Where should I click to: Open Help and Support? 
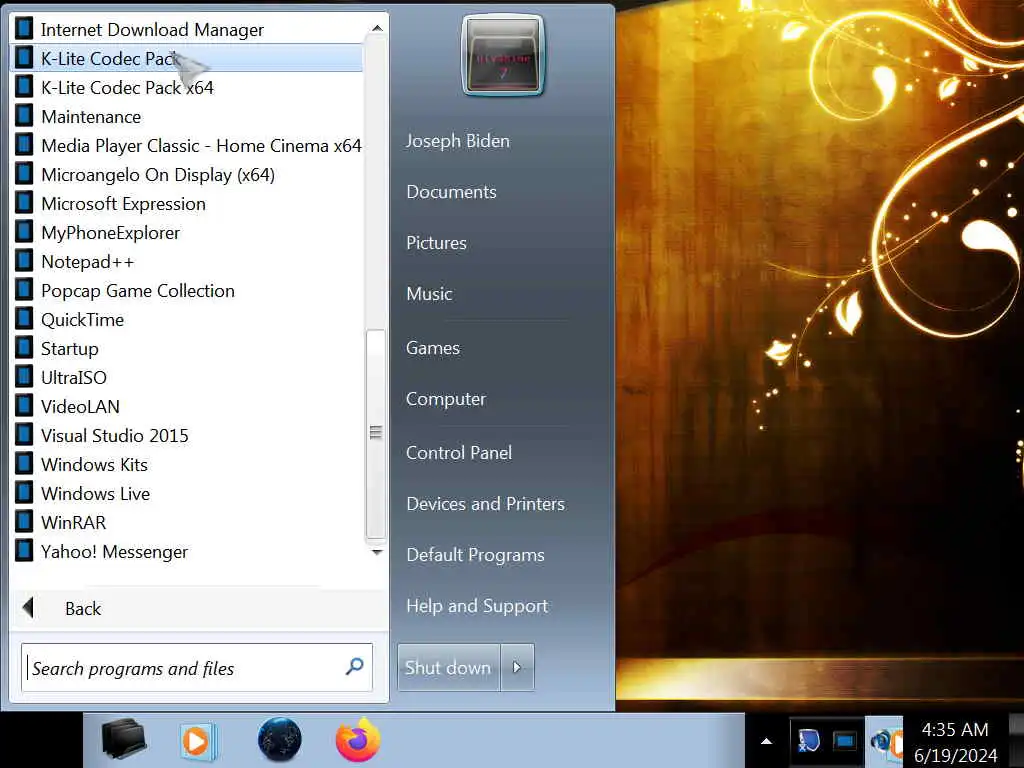477,606
